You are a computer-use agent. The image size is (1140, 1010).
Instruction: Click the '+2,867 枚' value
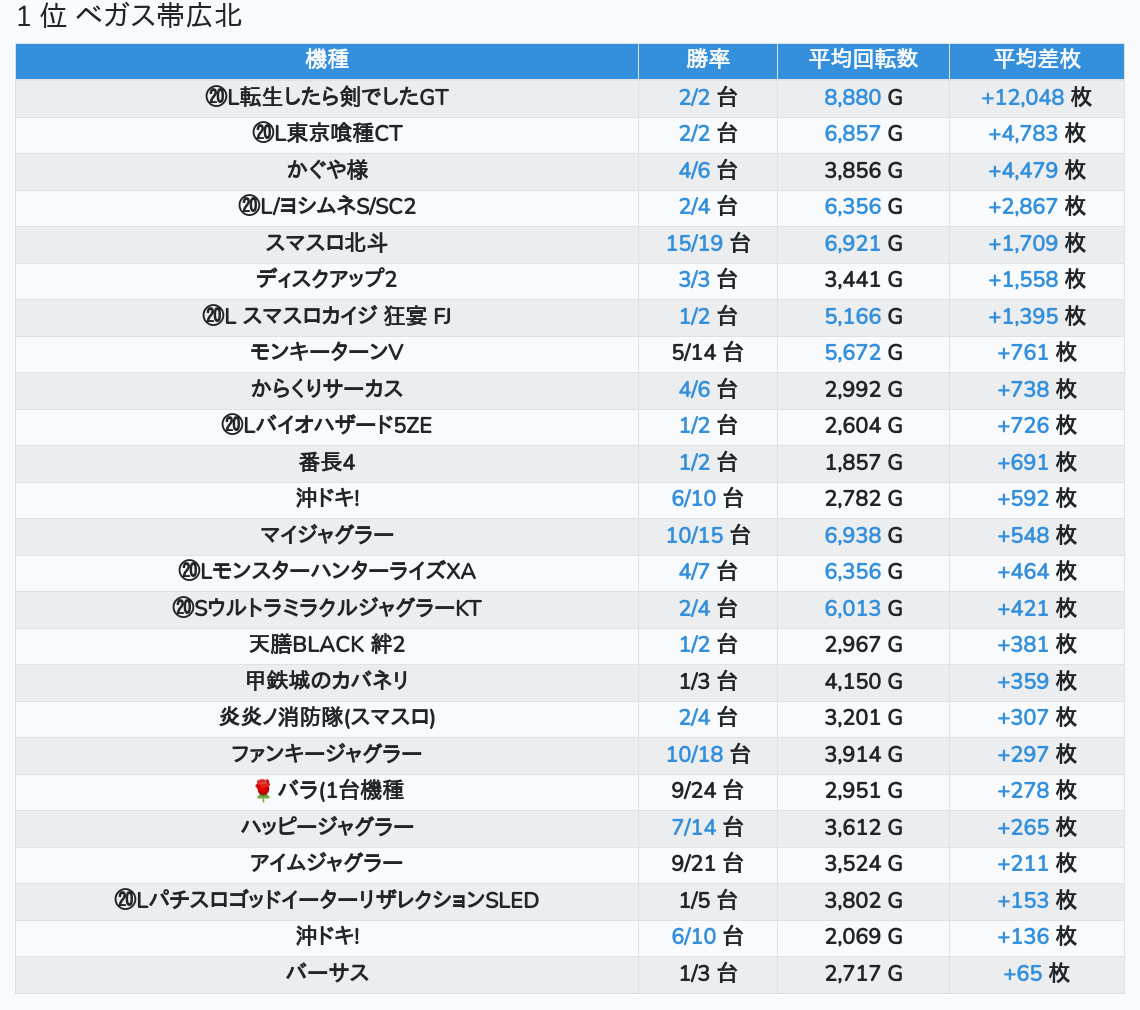pos(1037,207)
